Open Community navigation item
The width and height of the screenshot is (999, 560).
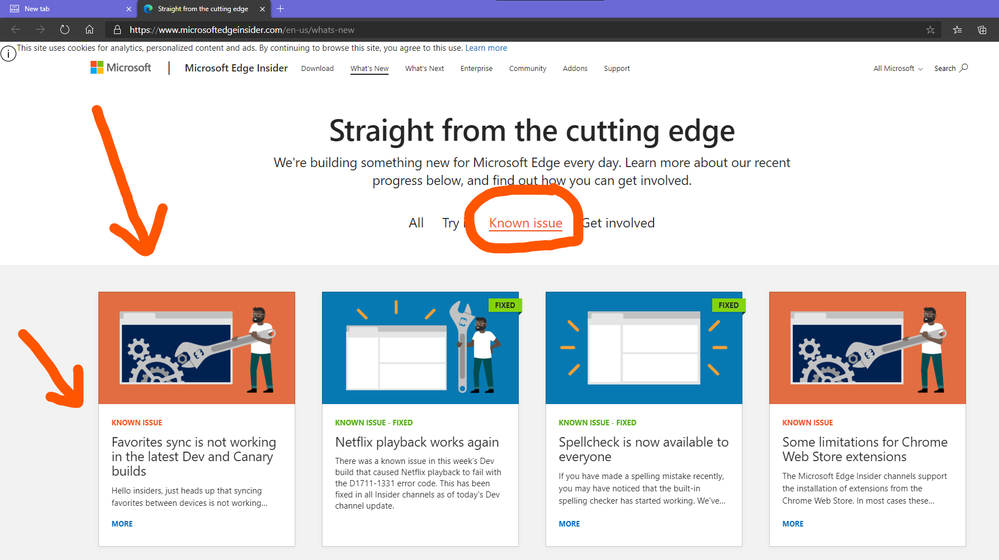tap(528, 68)
